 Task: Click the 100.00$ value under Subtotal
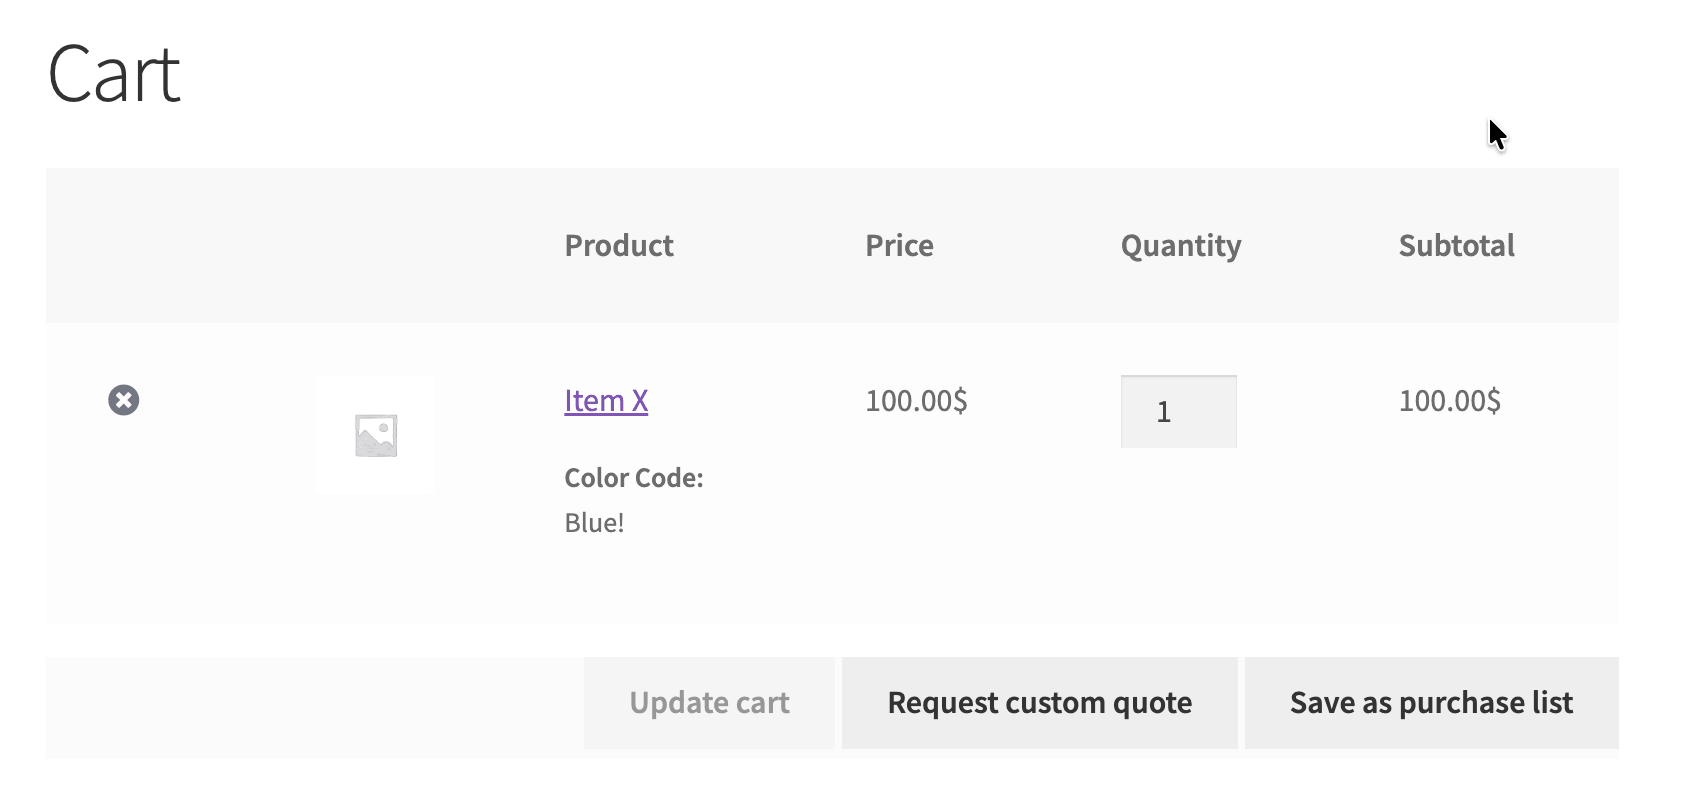pyautogui.click(x=1450, y=401)
